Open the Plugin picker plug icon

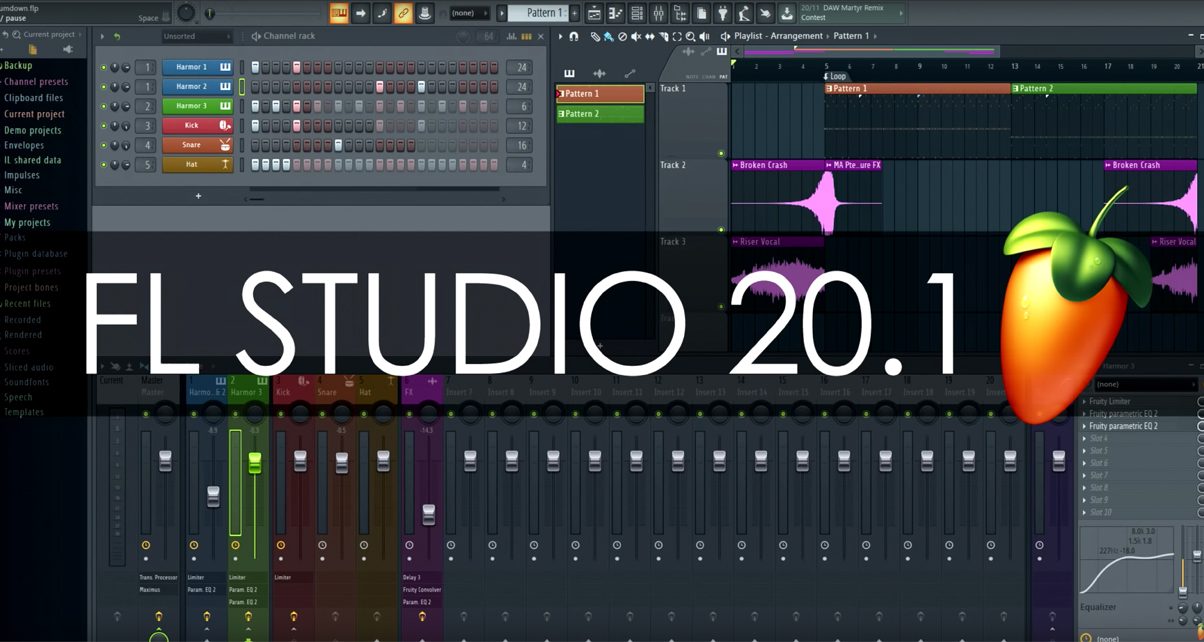723,13
